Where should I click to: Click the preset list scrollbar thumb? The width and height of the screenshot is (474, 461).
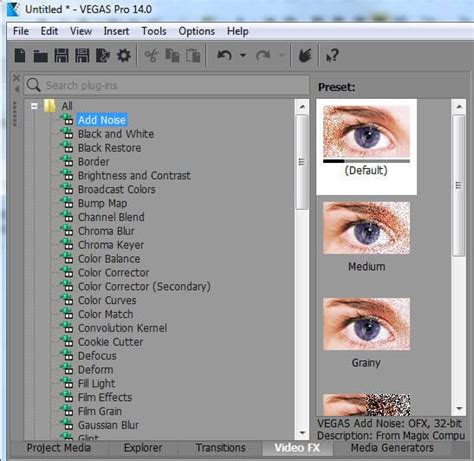point(459,185)
